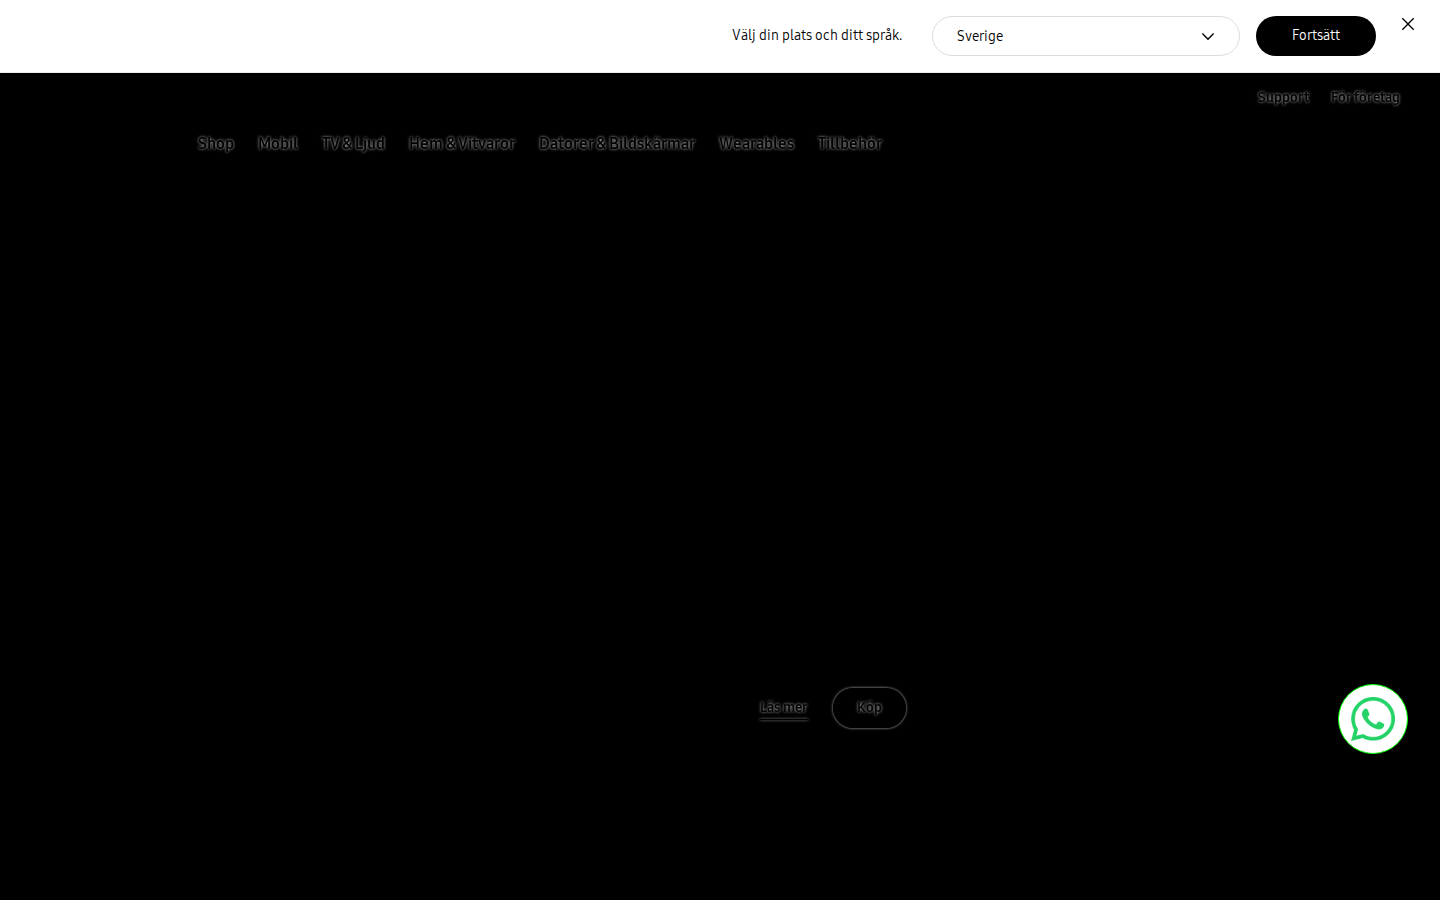Open the Sverige location dropdown
Screen dimensions: 1440x900
pos(1085,36)
